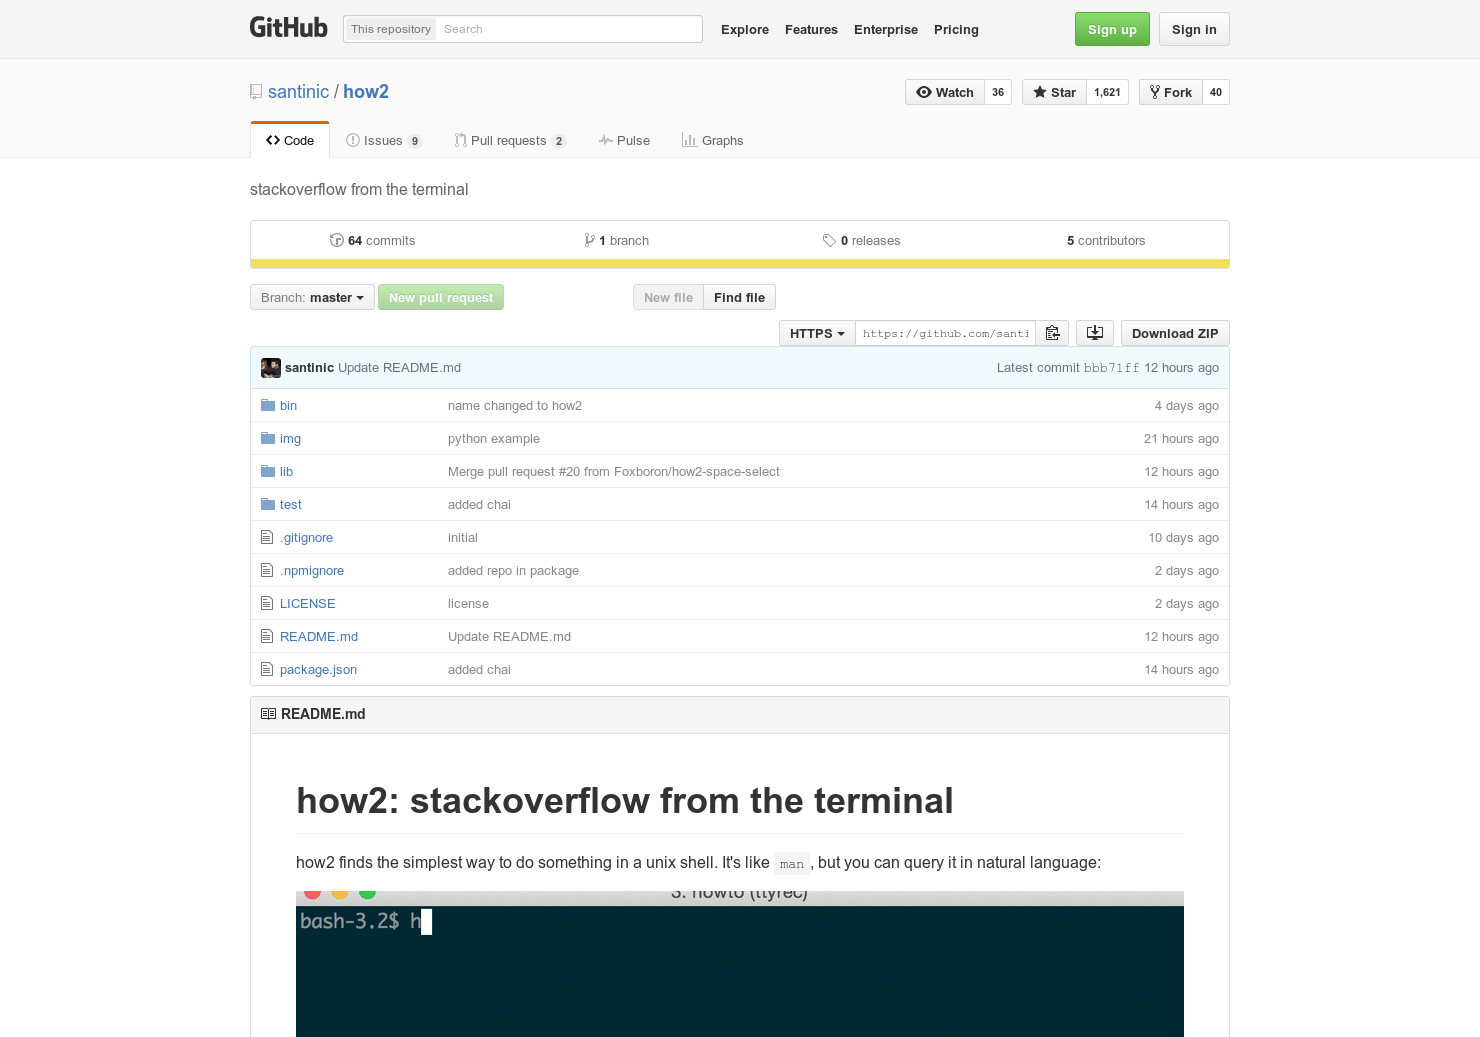
Task: Click New pull request button
Action: pos(441,297)
